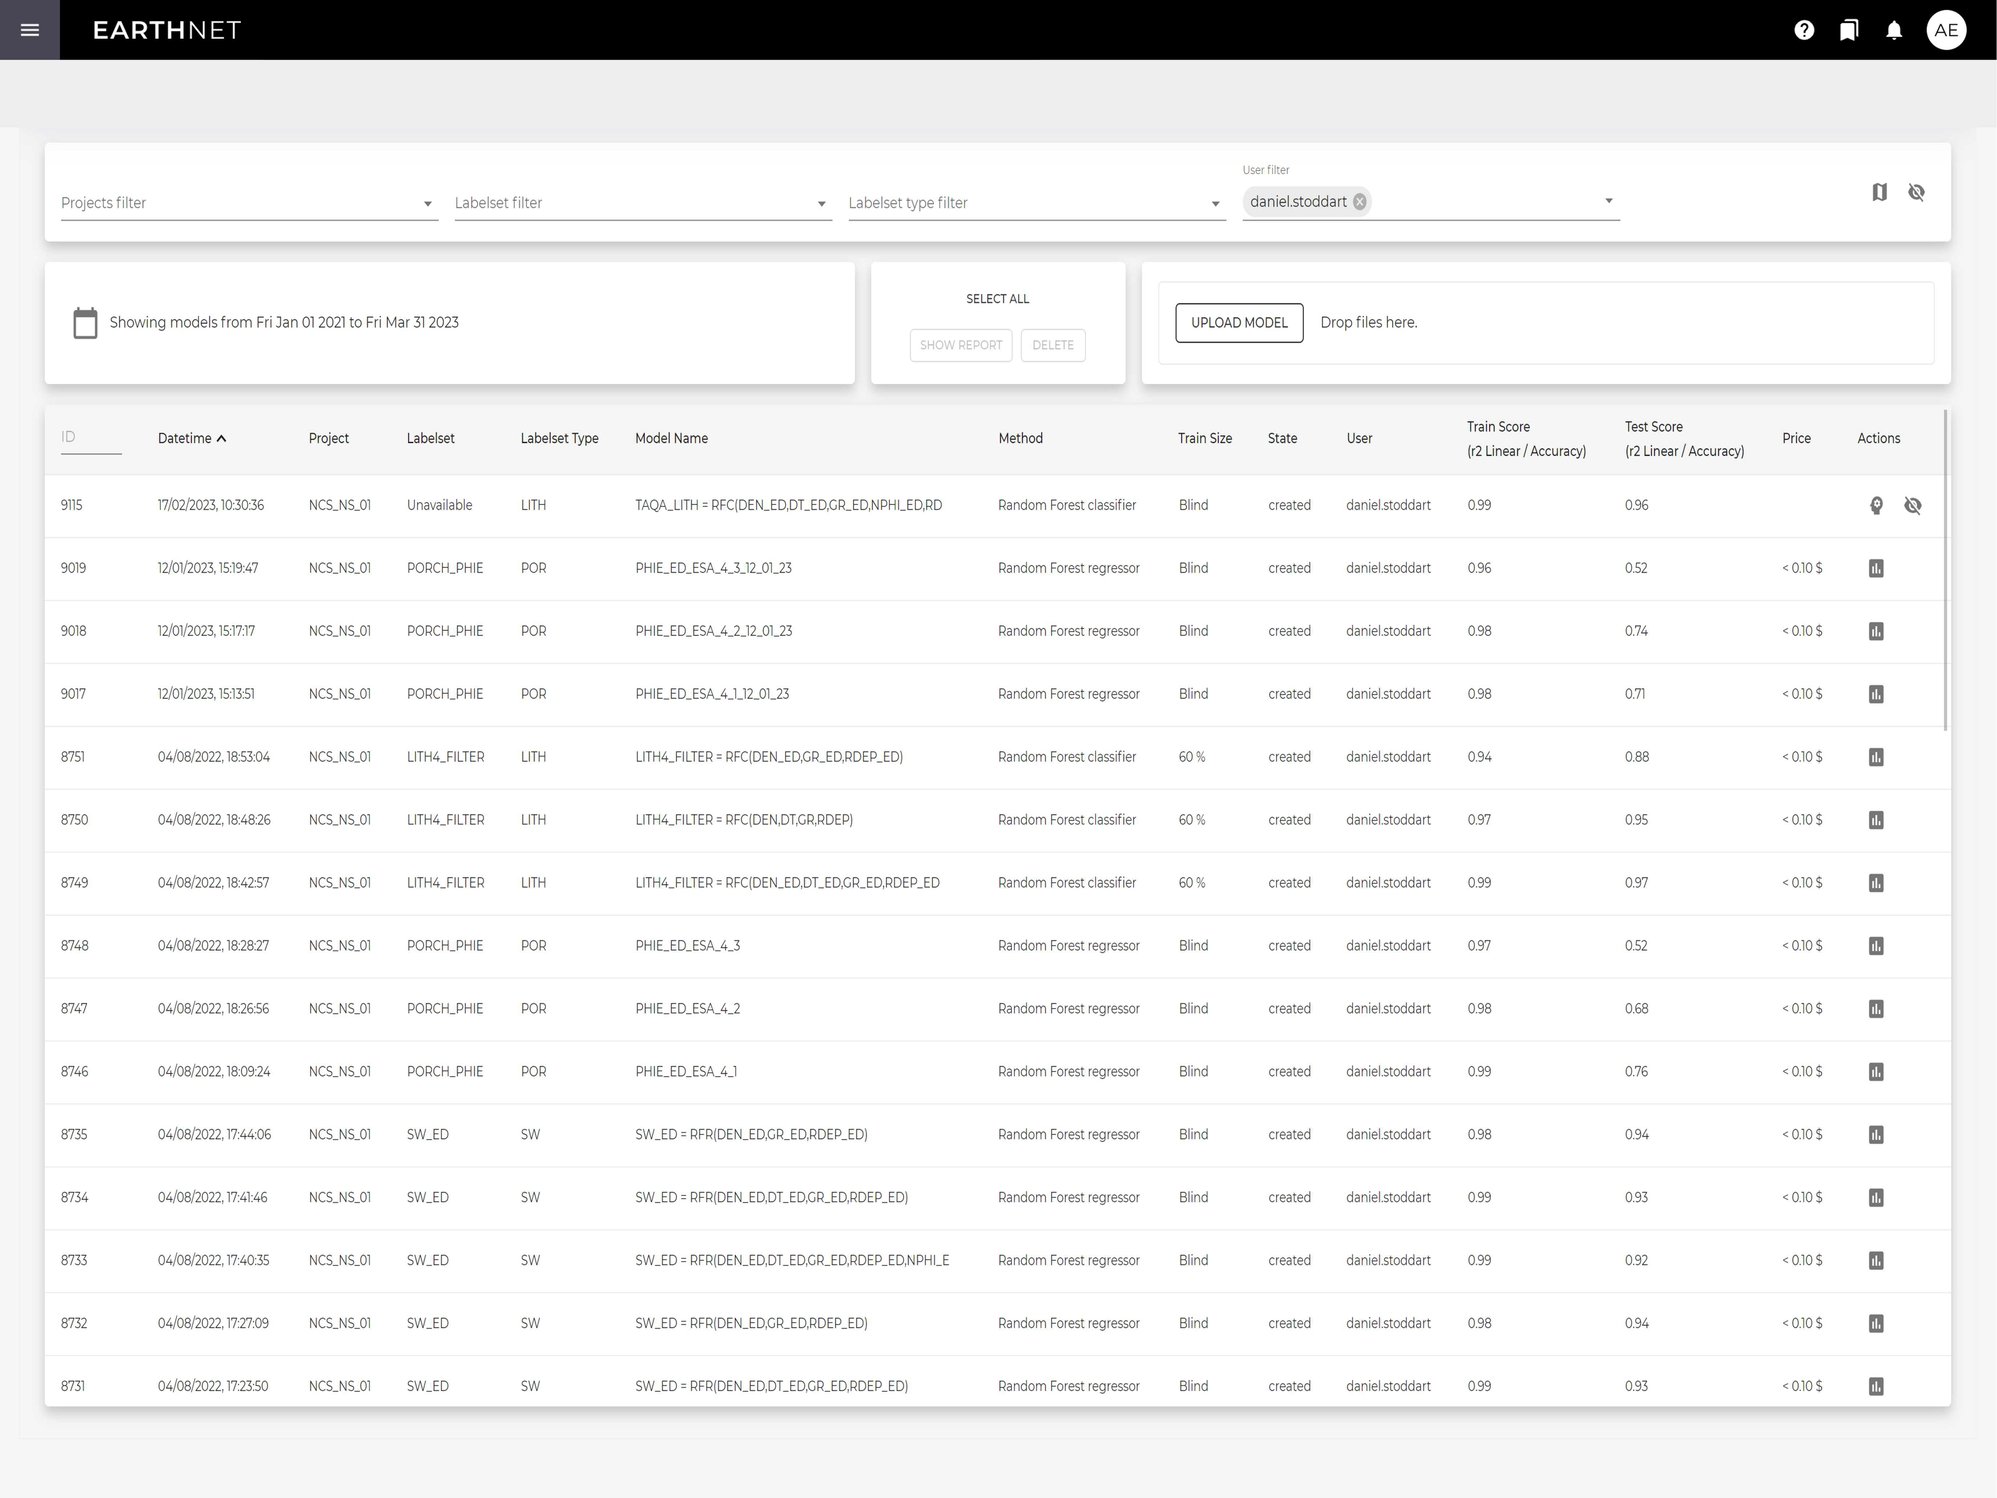Toggle hidden models eye icon in filter bar
Screen dimensions: 1997x1498
point(1916,192)
